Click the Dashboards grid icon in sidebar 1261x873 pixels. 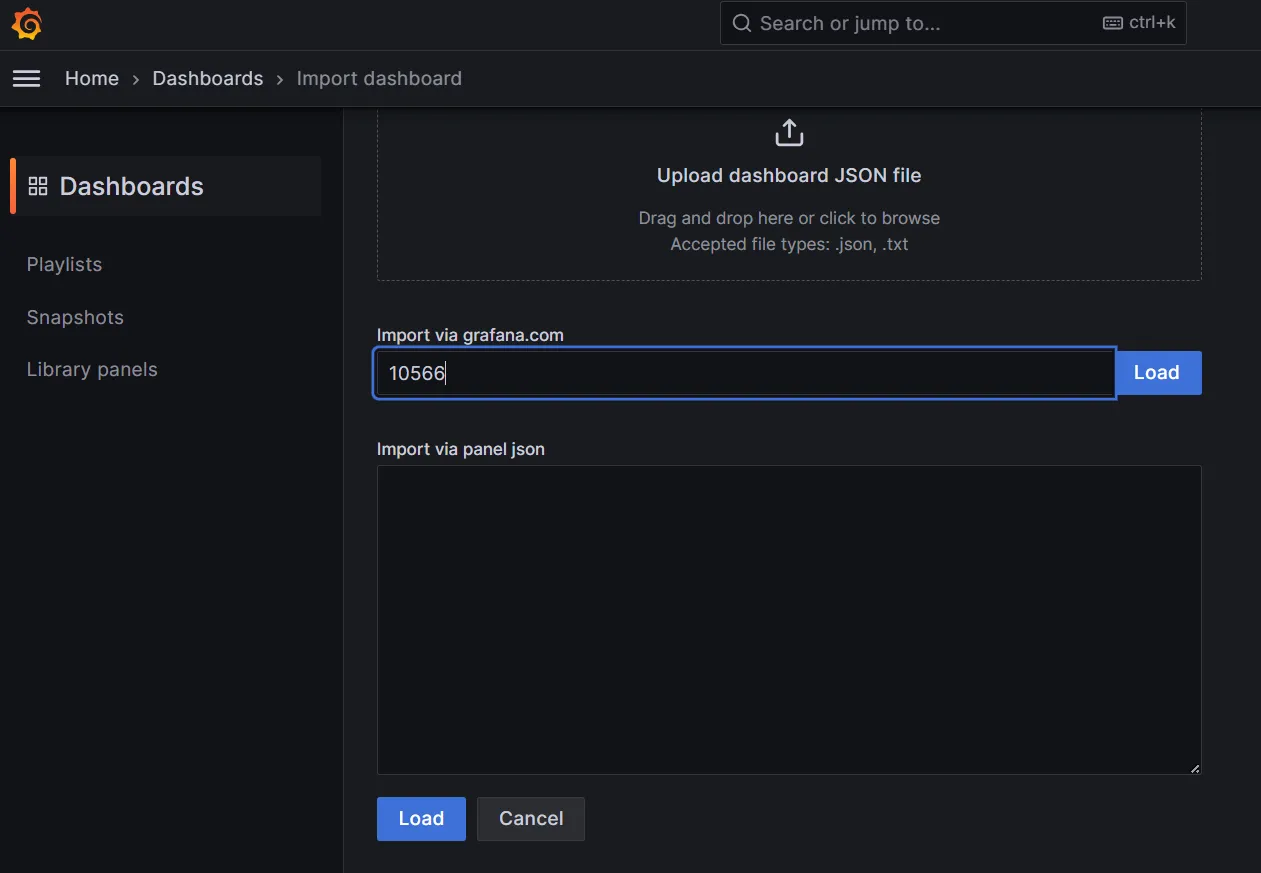tap(38, 186)
